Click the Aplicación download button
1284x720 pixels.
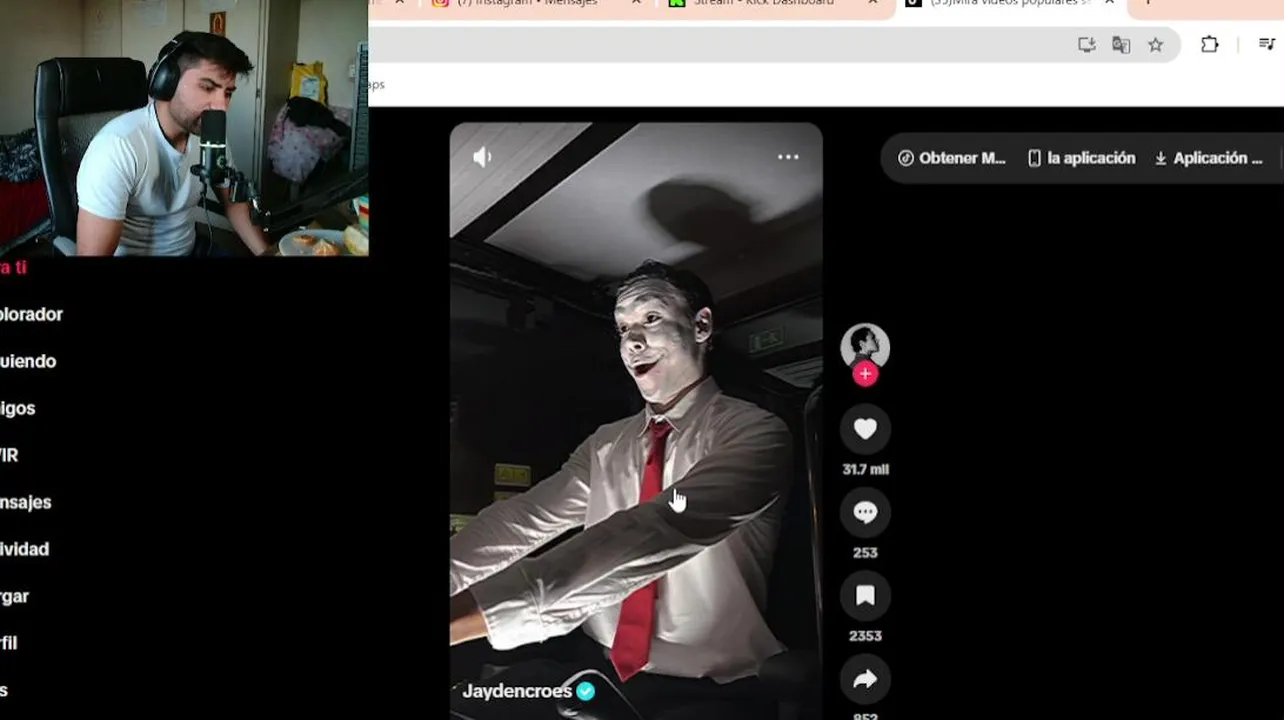pos(1208,158)
